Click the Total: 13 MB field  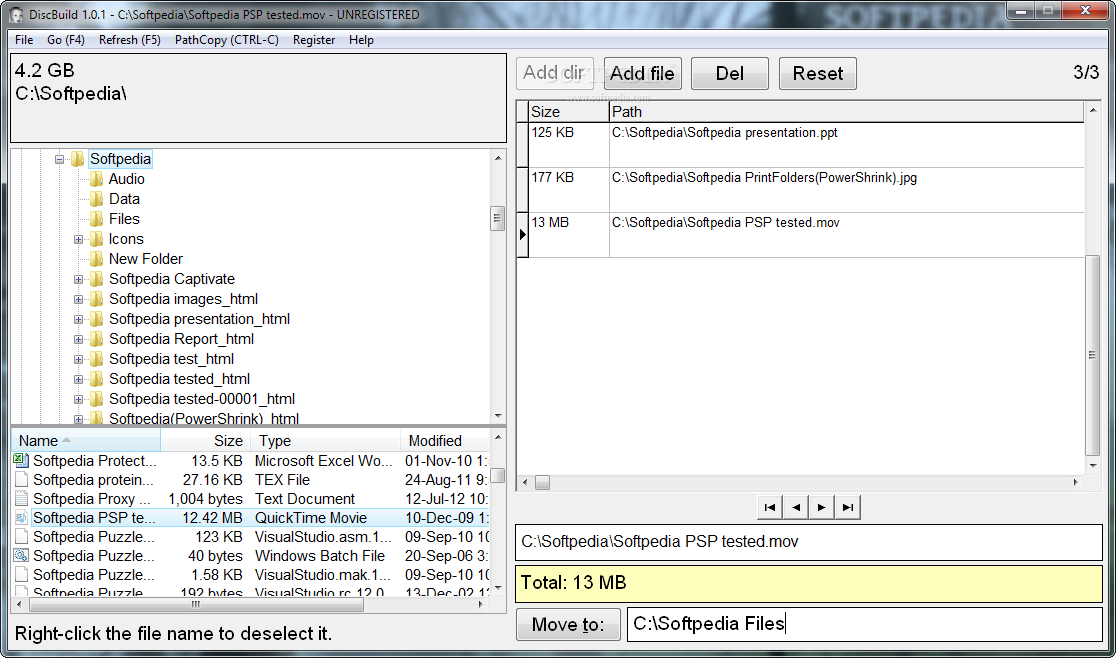point(809,583)
